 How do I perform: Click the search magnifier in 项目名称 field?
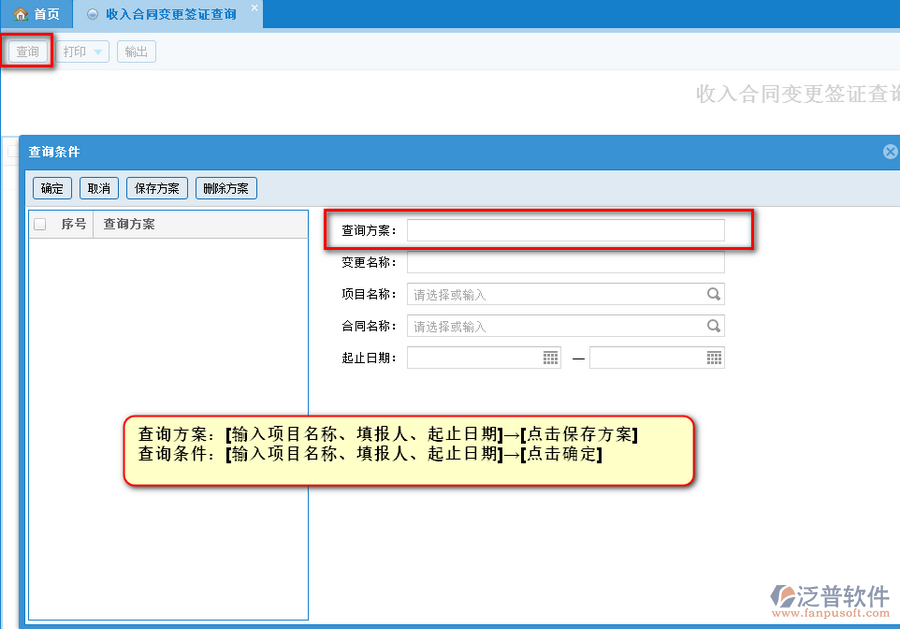pos(713,295)
